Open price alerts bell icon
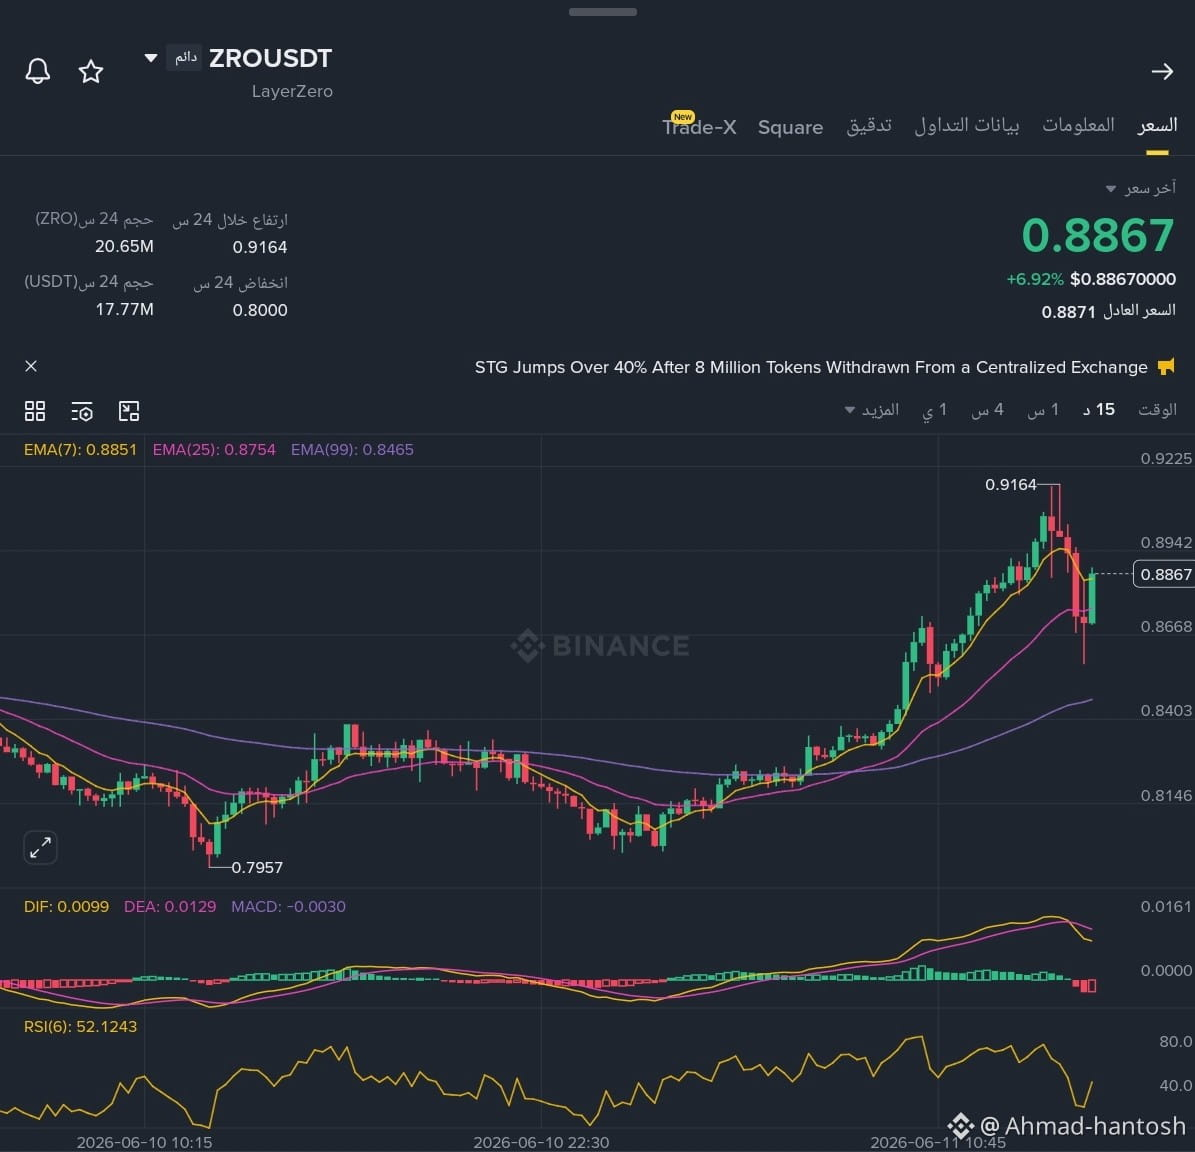This screenshot has height=1152, width=1195. point(38,71)
